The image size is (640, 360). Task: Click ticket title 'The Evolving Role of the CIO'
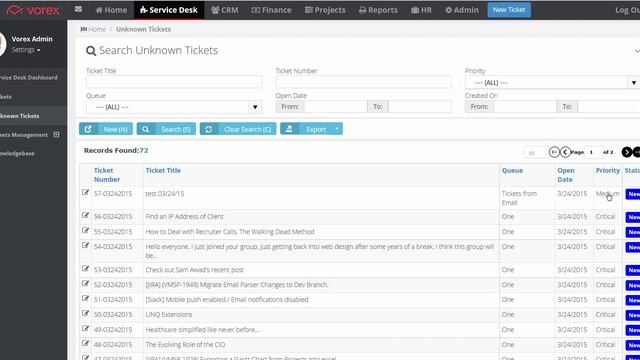click(185, 344)
